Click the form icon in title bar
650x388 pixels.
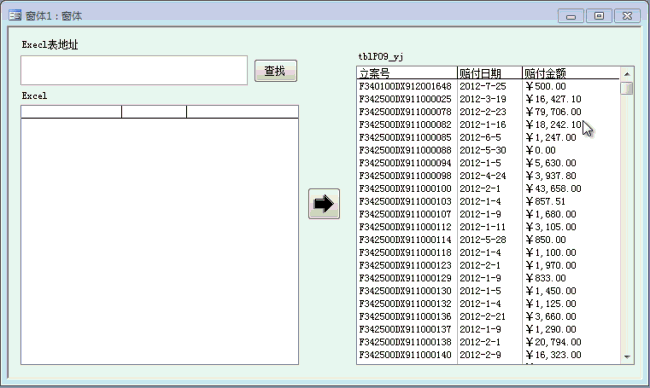[15, 15]
